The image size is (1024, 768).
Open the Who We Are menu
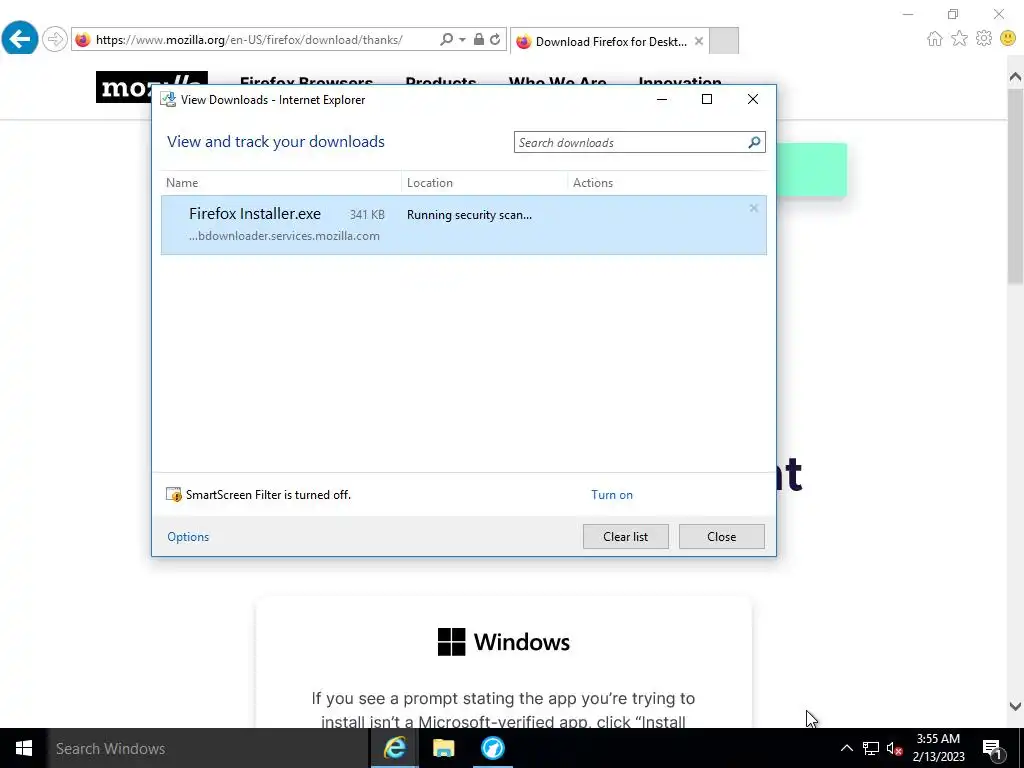point(558,83)
